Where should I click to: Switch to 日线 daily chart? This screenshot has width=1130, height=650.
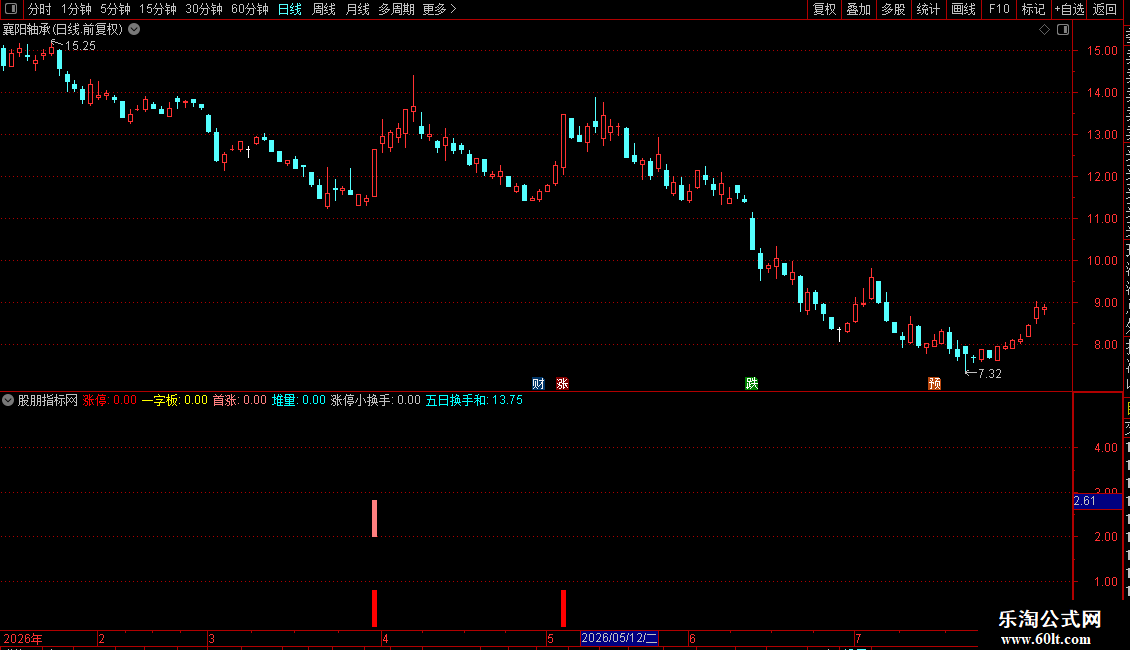point(290,9)
